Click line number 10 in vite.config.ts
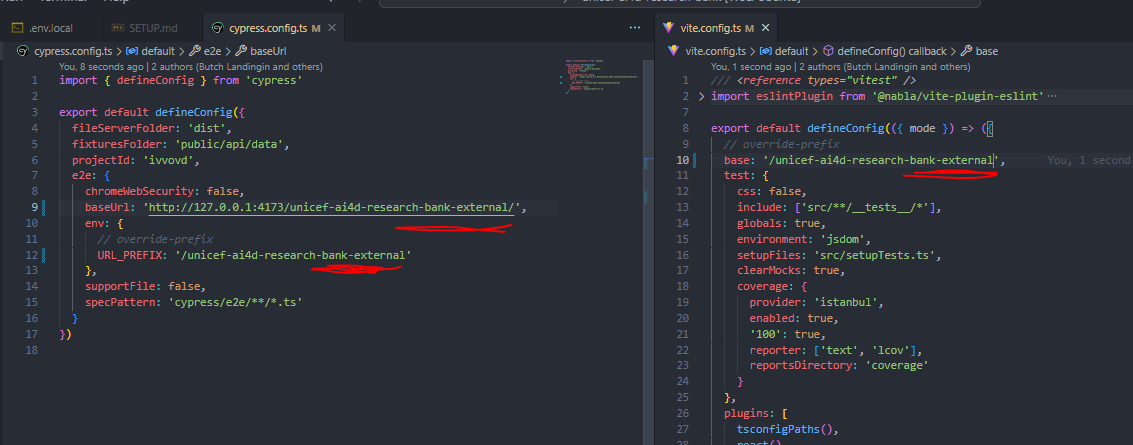 coord(684,160)
